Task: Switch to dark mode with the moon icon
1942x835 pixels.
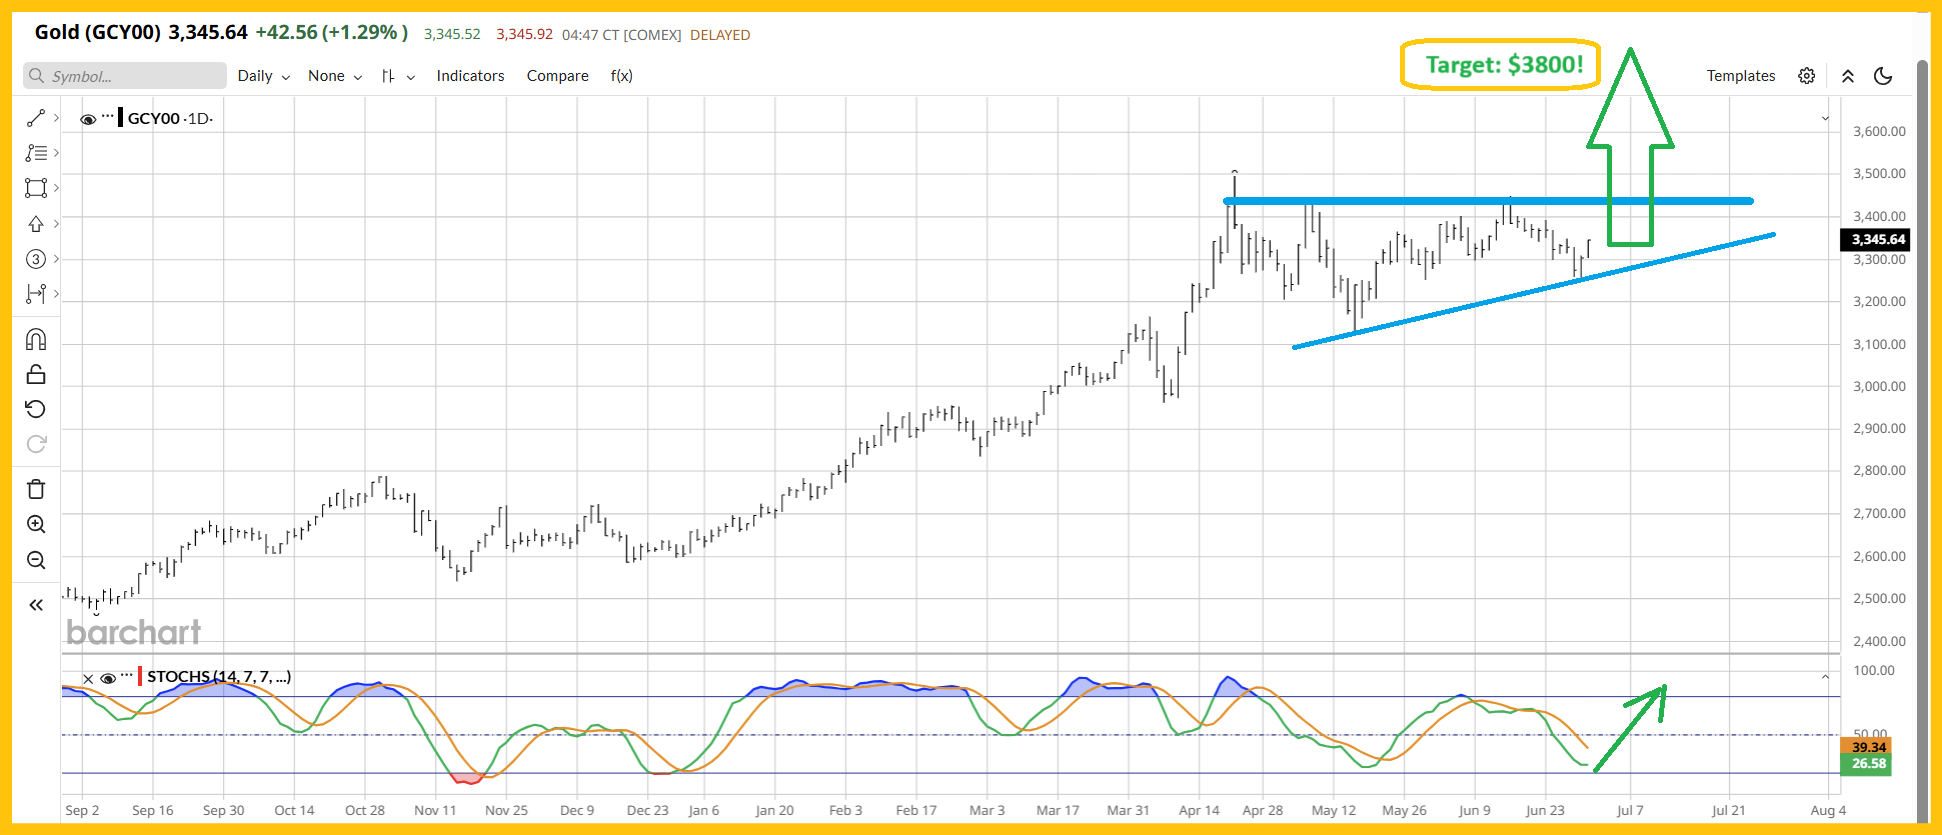Action: click(1883, 76)
